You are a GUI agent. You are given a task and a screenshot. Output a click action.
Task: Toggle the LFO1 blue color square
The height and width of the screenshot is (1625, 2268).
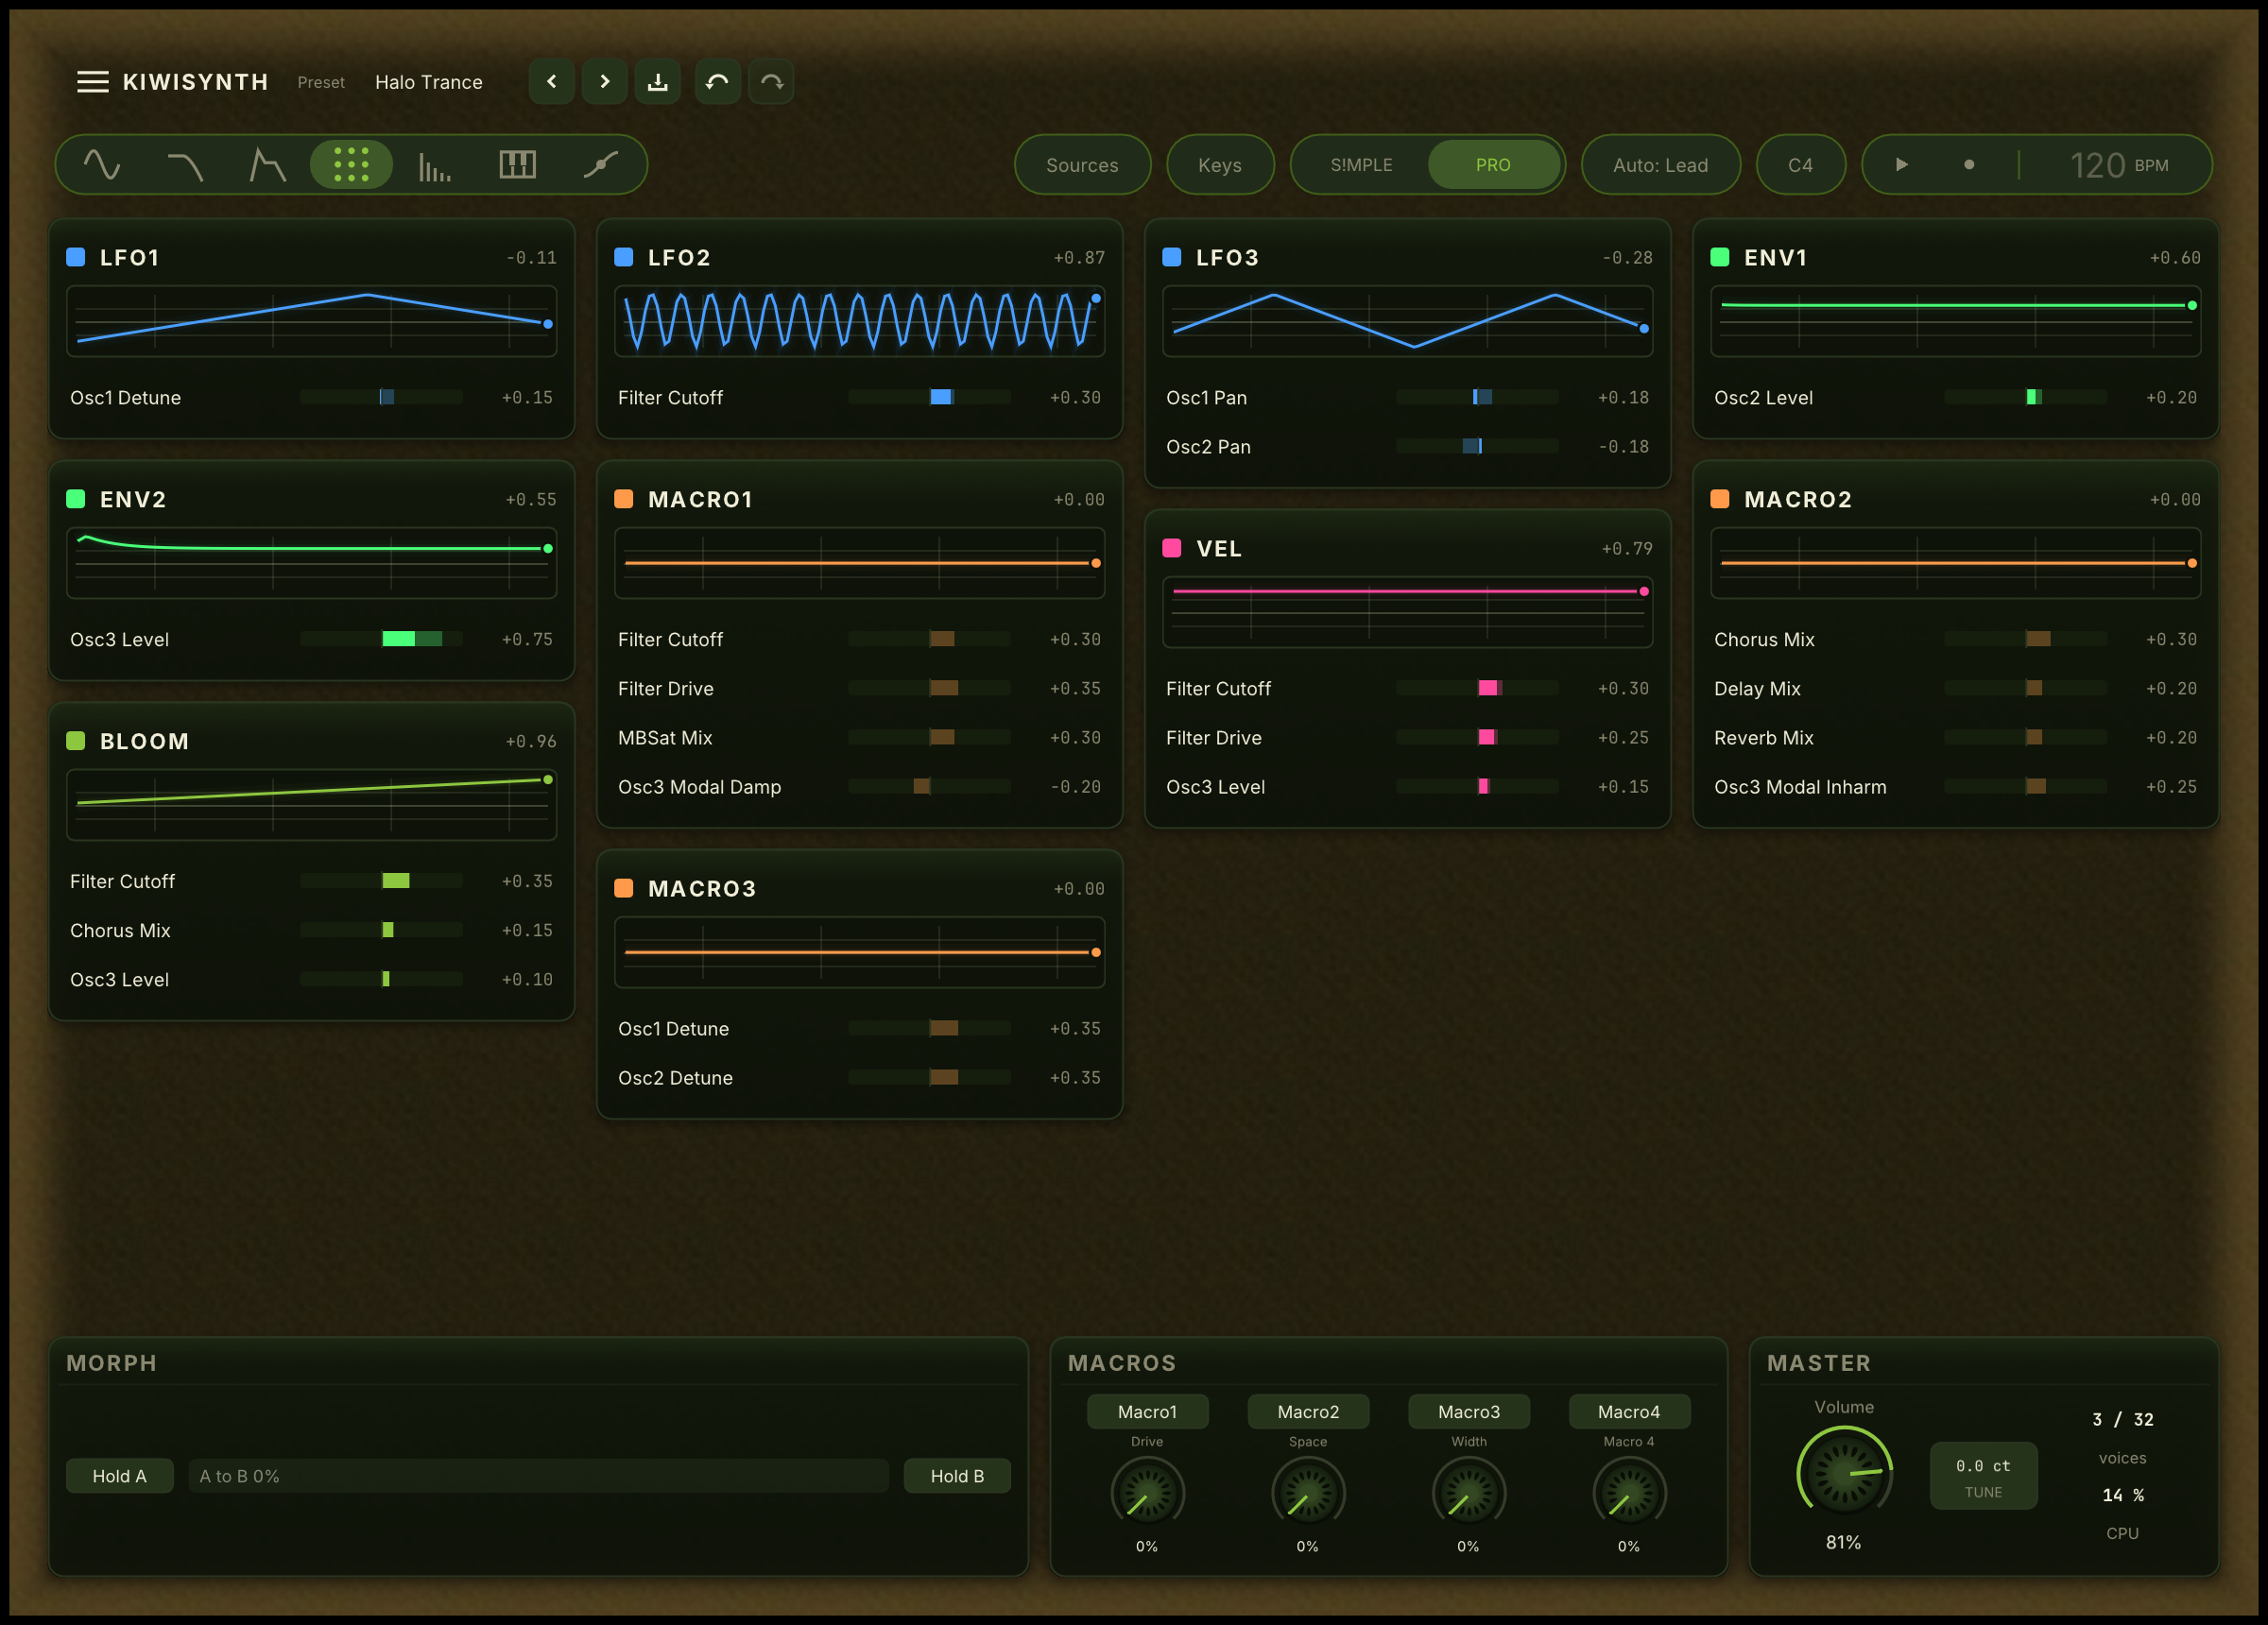[76, 257]
